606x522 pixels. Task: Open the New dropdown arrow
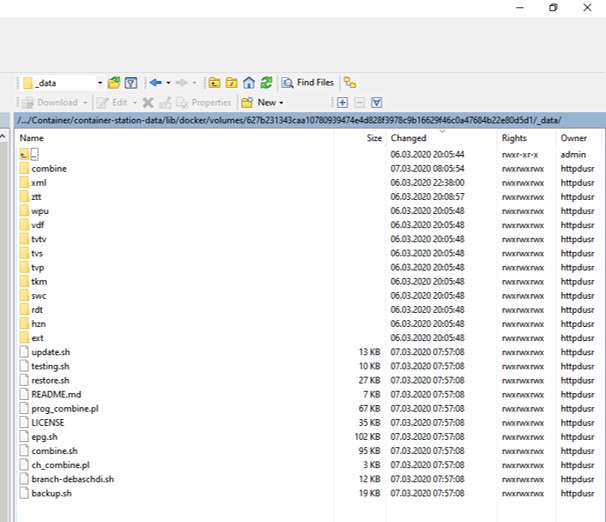pos(281,103)
